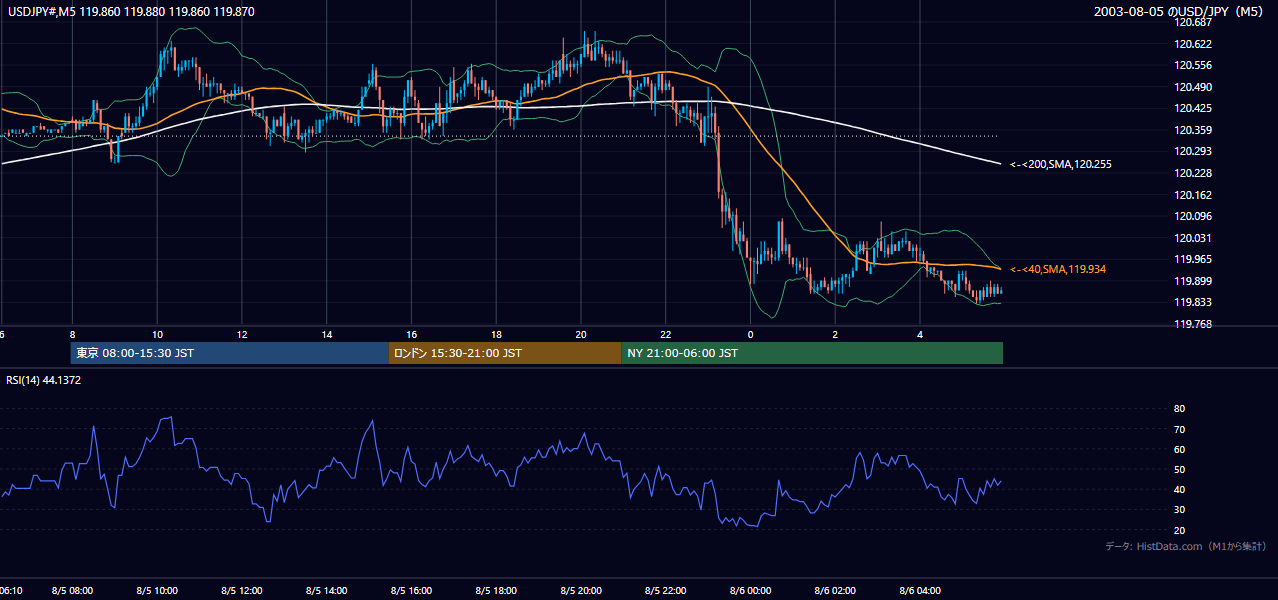Click the bottom time label 8/5 10:00

157,591
